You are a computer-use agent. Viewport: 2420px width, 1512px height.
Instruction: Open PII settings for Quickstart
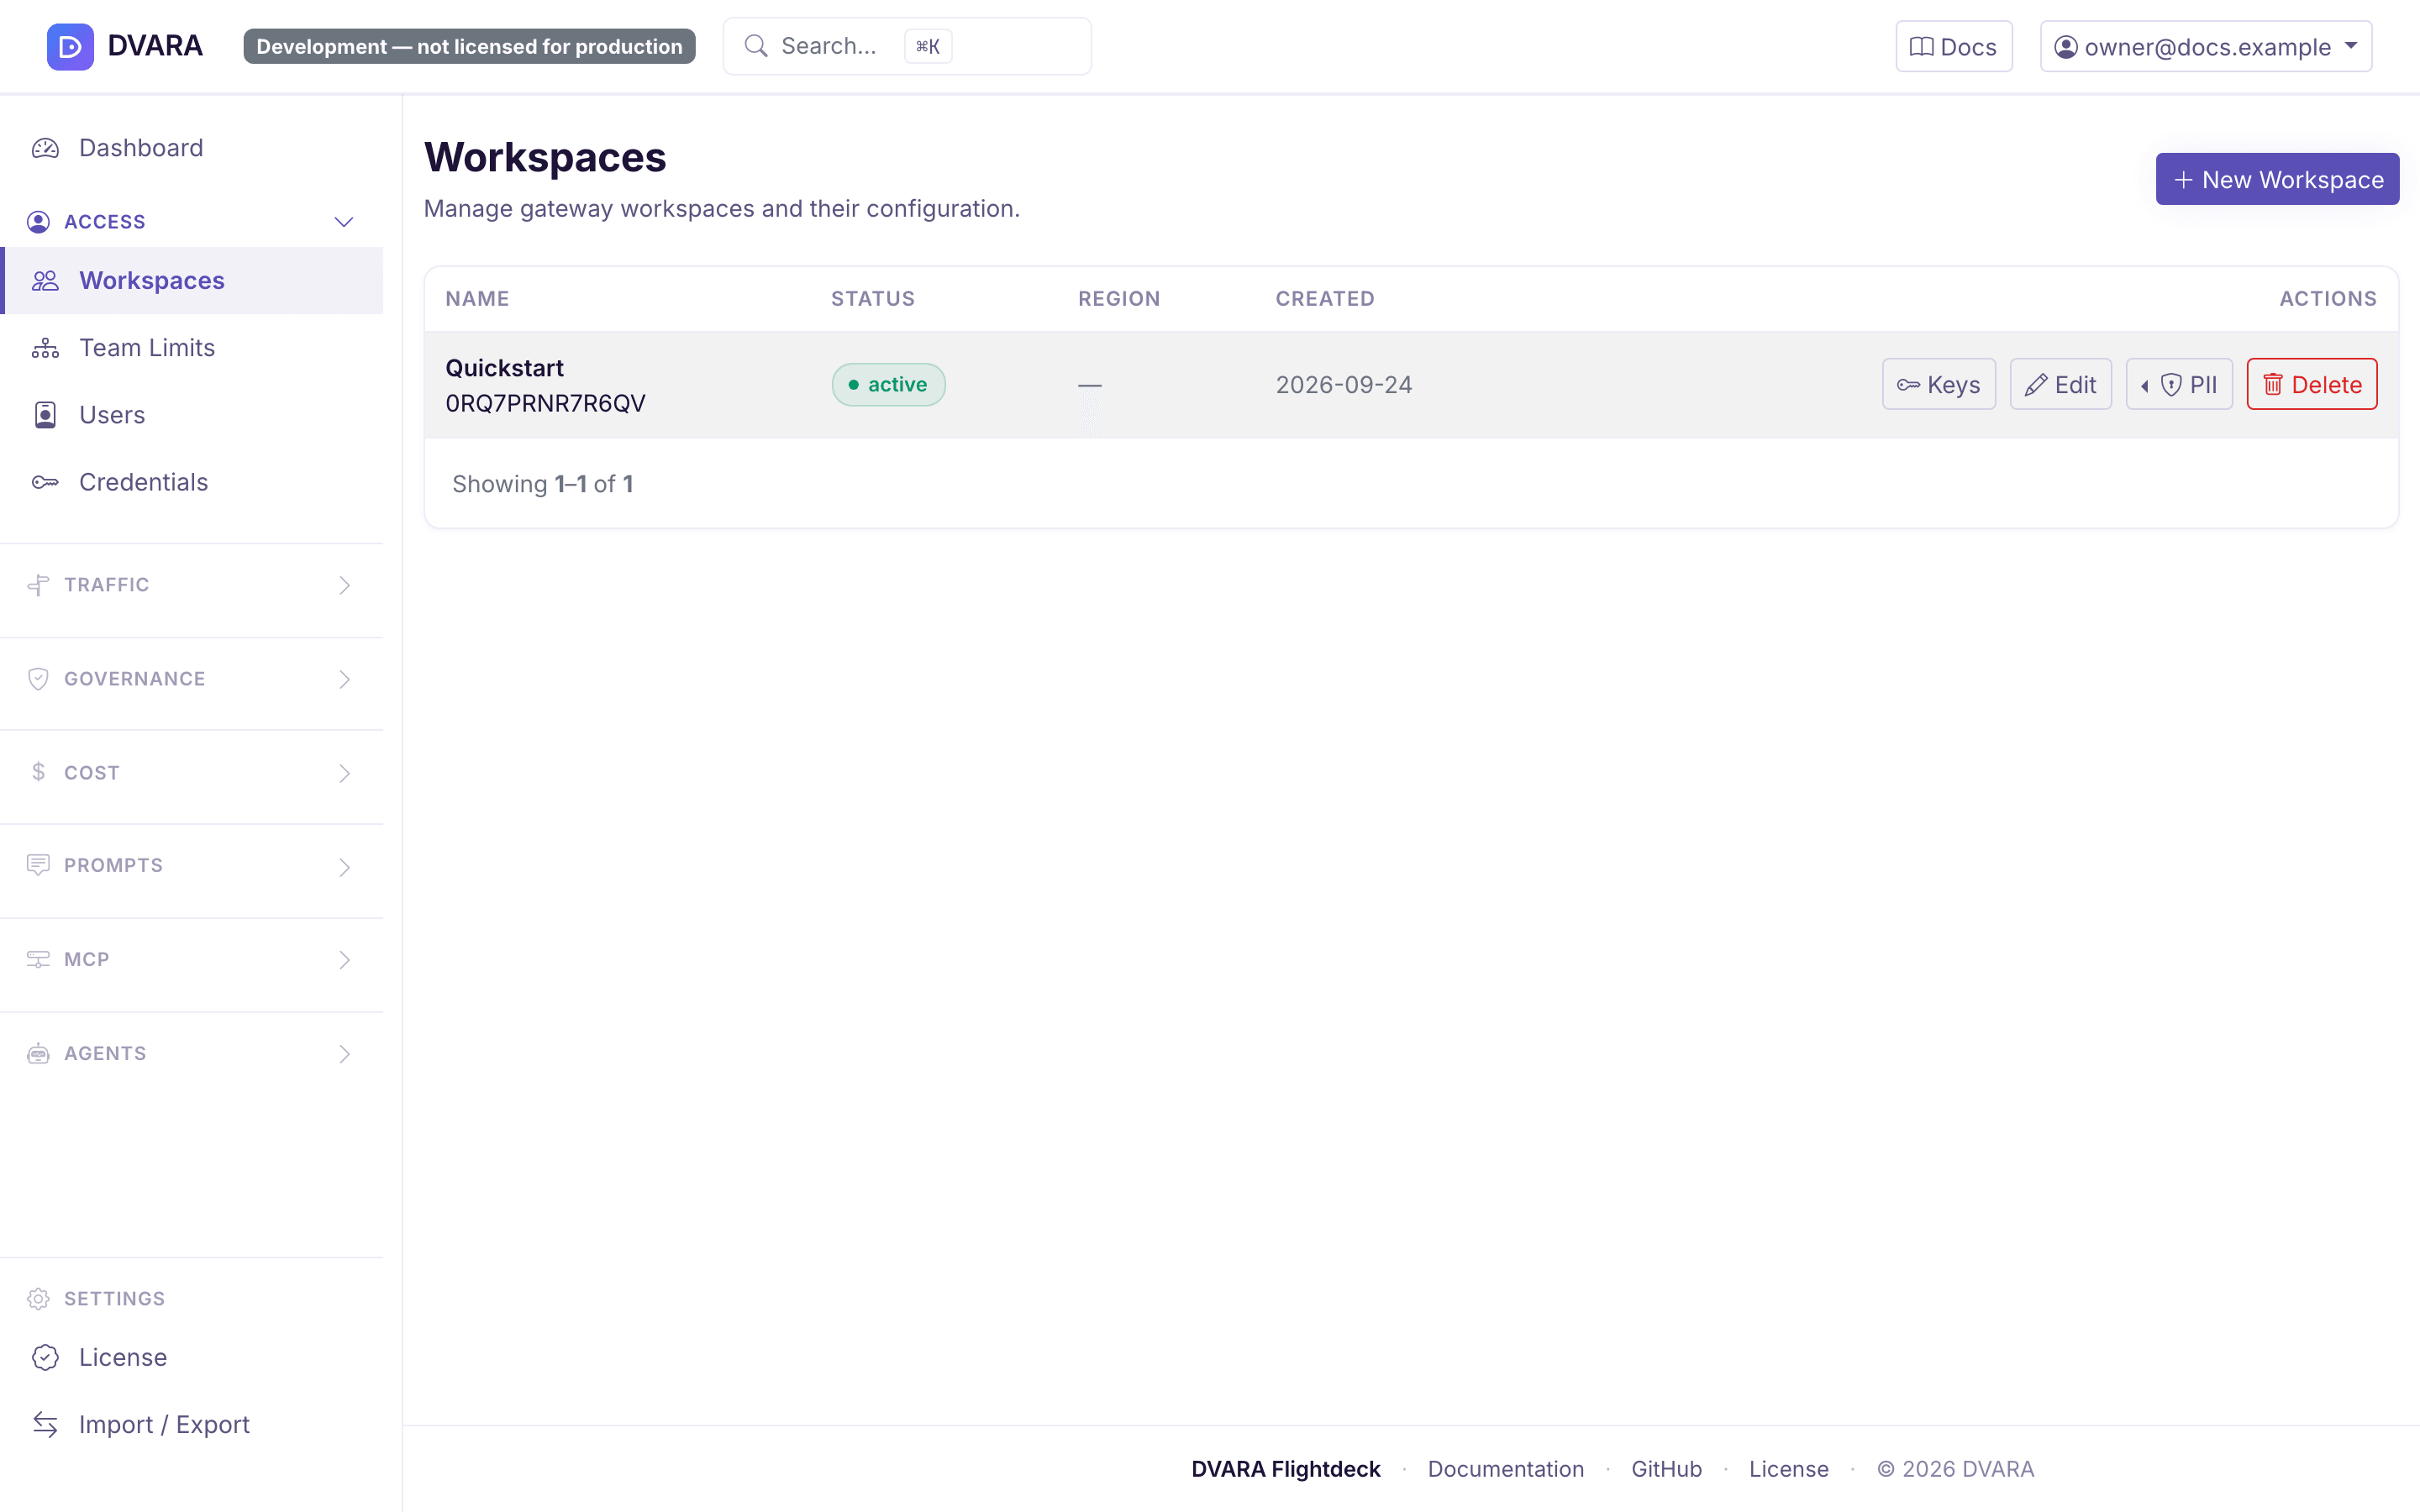click(x=2179, y=384)
